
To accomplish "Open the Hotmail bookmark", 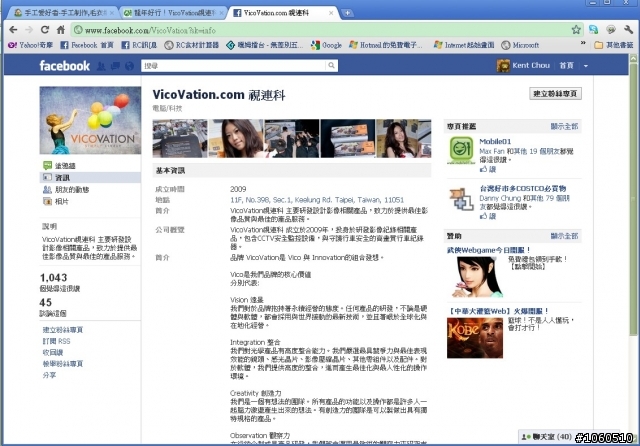I will (x=386, y=45).
